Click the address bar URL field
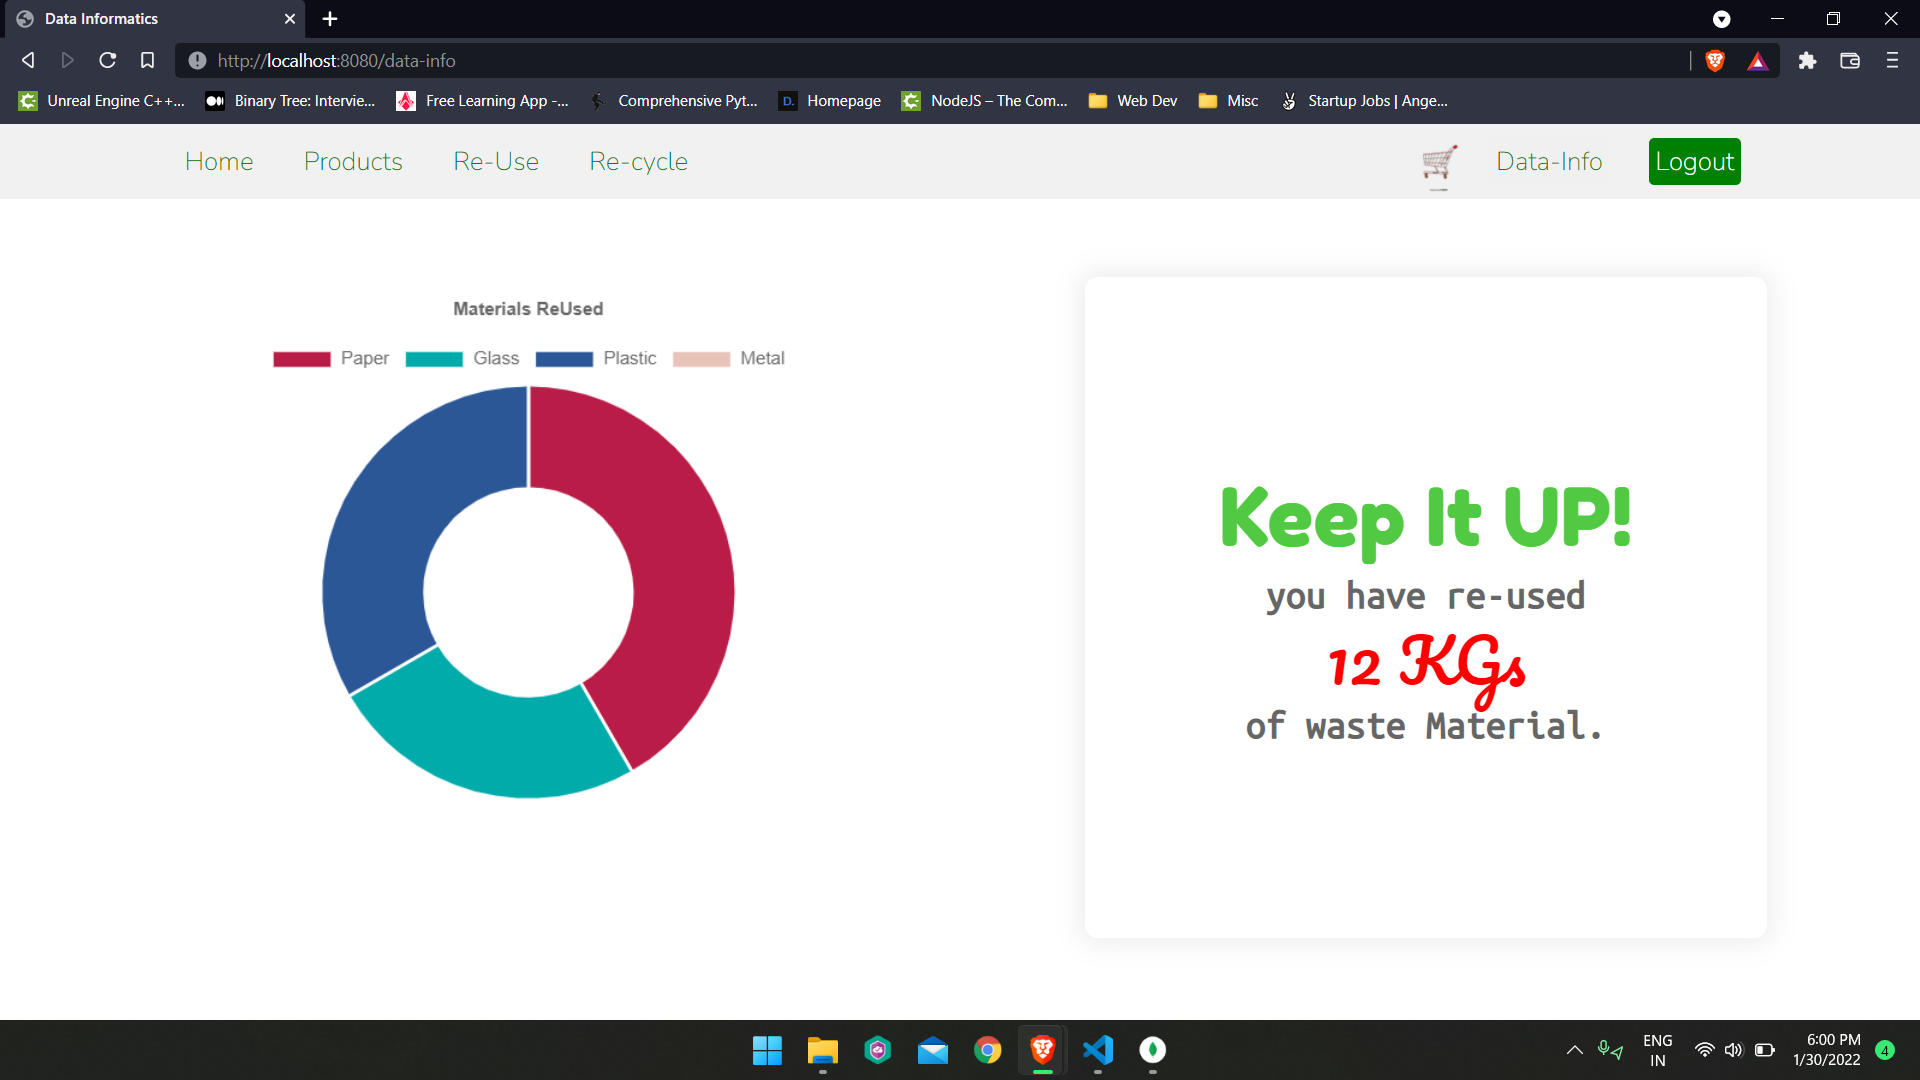The height and width of the screenshot is (1080, 1920). point(900,61)
